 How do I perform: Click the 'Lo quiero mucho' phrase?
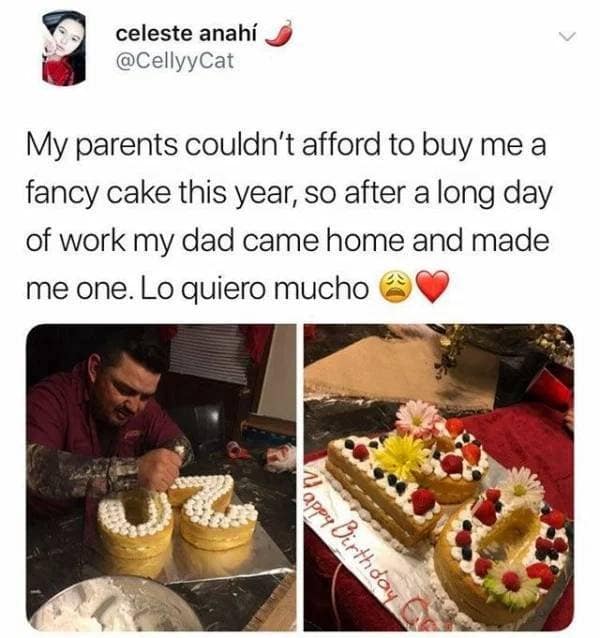(255, 288)
